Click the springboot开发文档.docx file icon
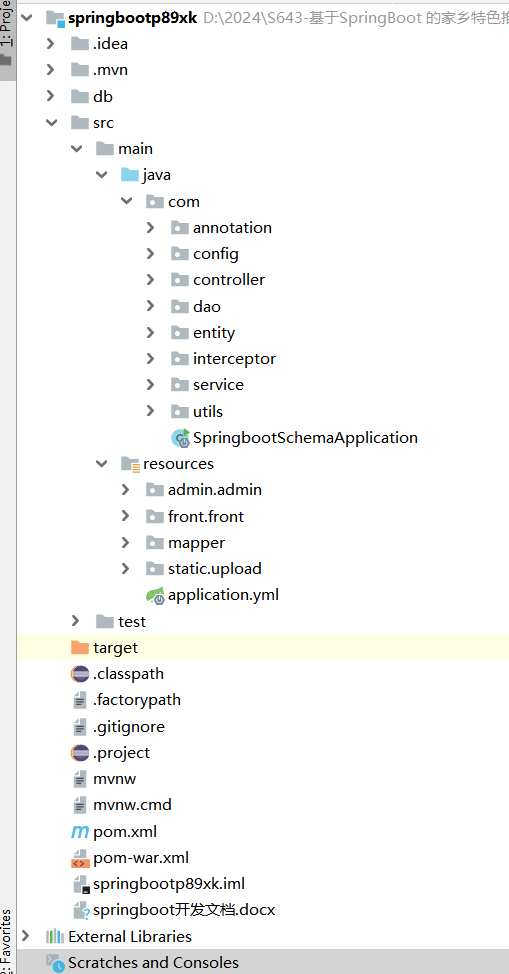 tap(81, 910)
